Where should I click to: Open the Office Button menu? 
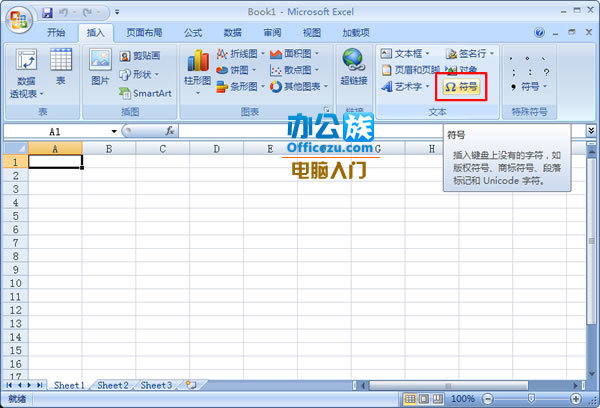click(19, 20)
